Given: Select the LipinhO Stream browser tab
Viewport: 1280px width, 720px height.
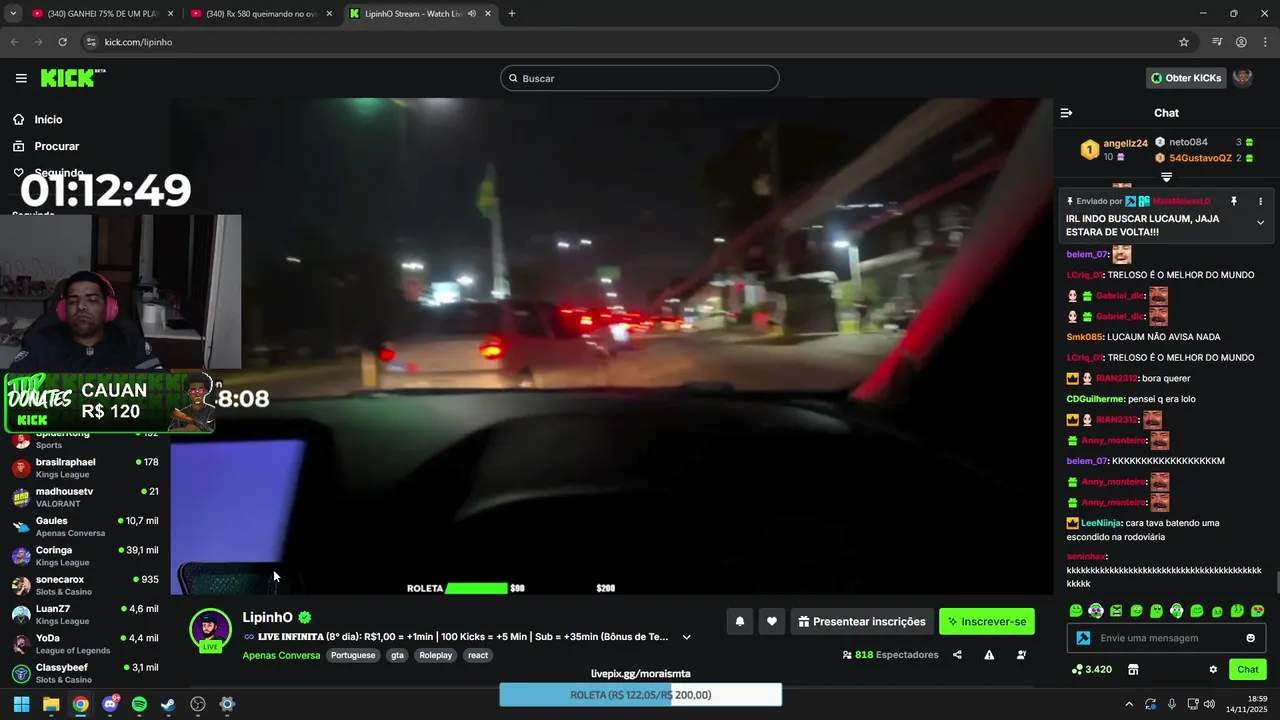Looking at the screenshot, I should click(x=421, y=13).
